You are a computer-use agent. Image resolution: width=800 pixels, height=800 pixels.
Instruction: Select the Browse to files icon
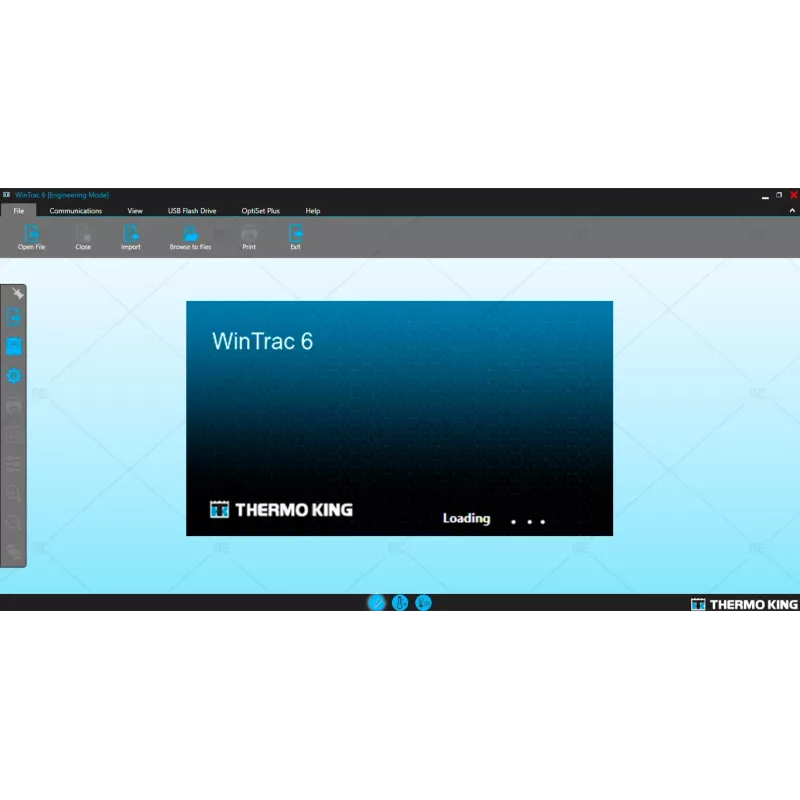(190, 234)
